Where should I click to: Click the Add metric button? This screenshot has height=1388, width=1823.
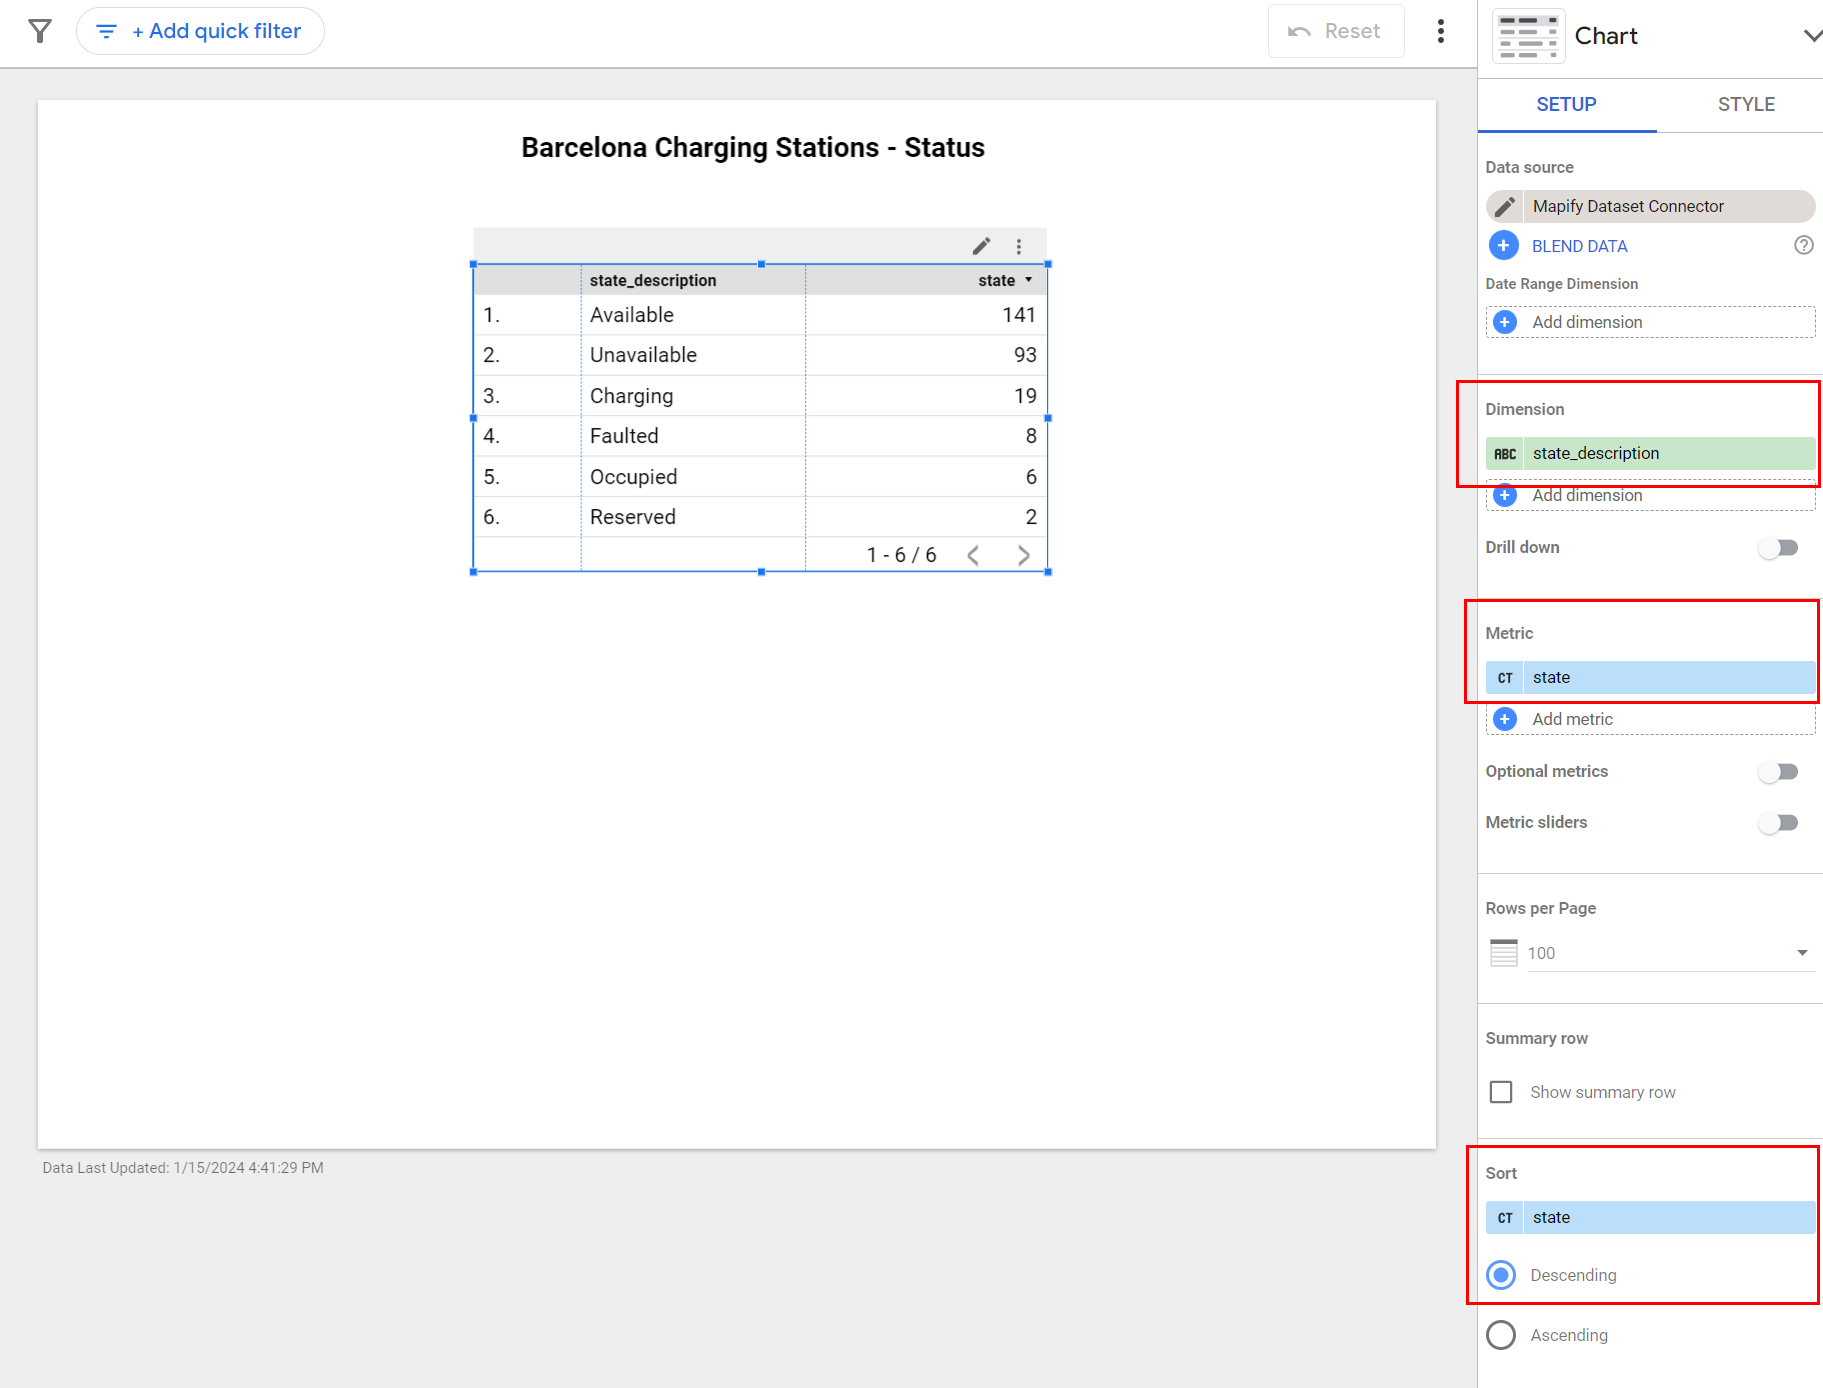tap(1650, 719)
